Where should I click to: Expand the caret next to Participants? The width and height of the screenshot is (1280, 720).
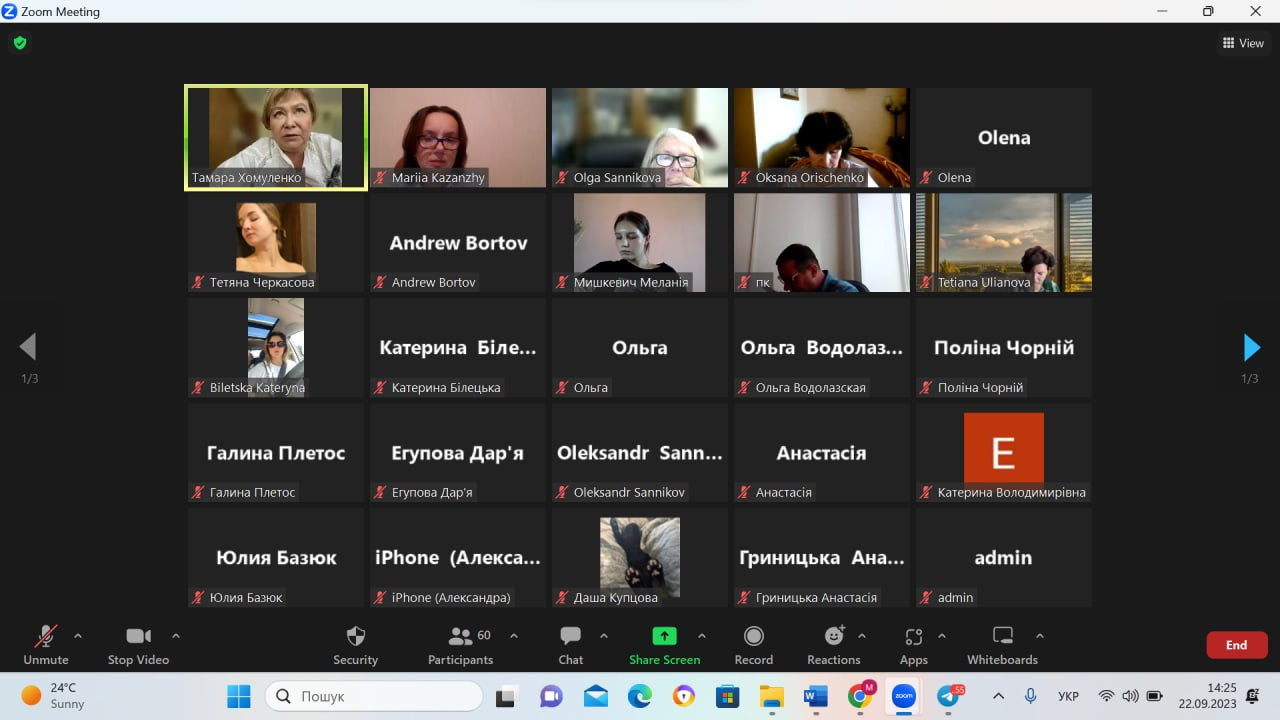click(514, 635)
